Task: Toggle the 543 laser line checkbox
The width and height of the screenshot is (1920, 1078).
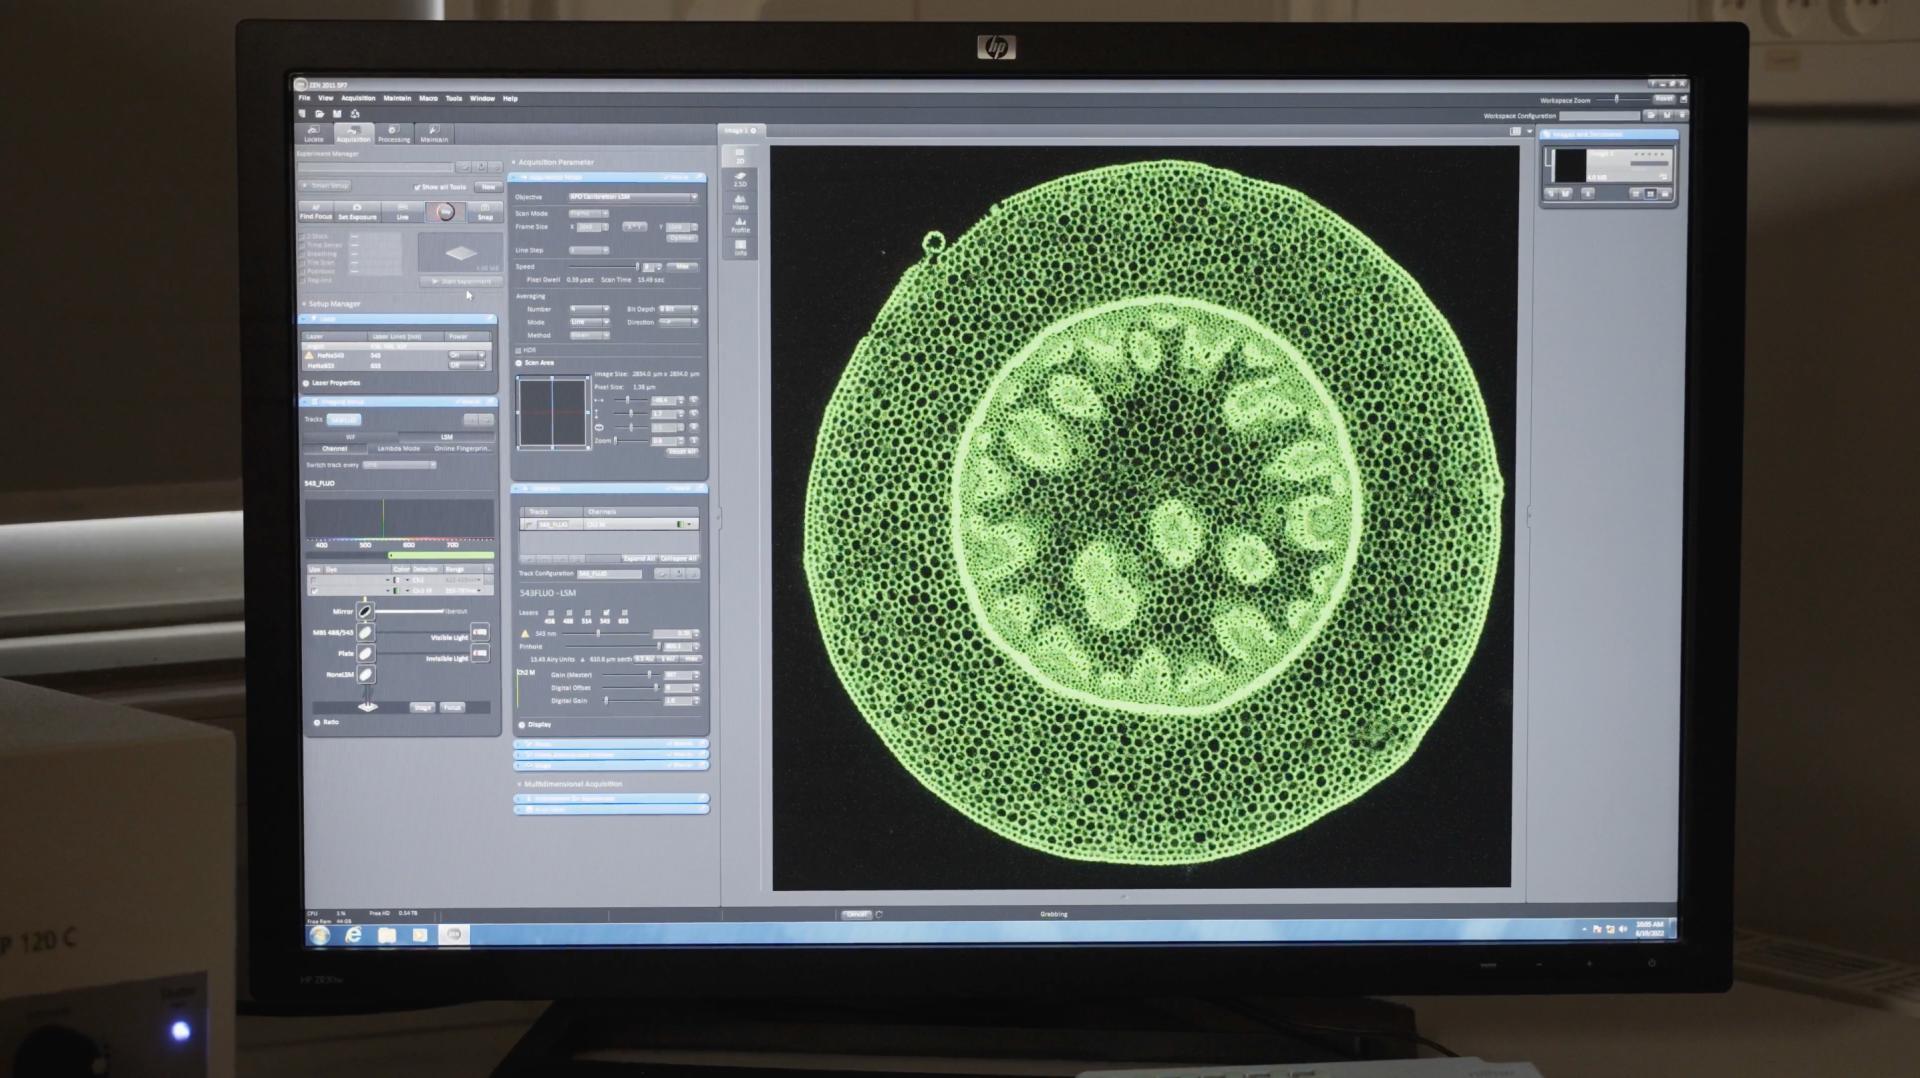Action: [606, 612]
